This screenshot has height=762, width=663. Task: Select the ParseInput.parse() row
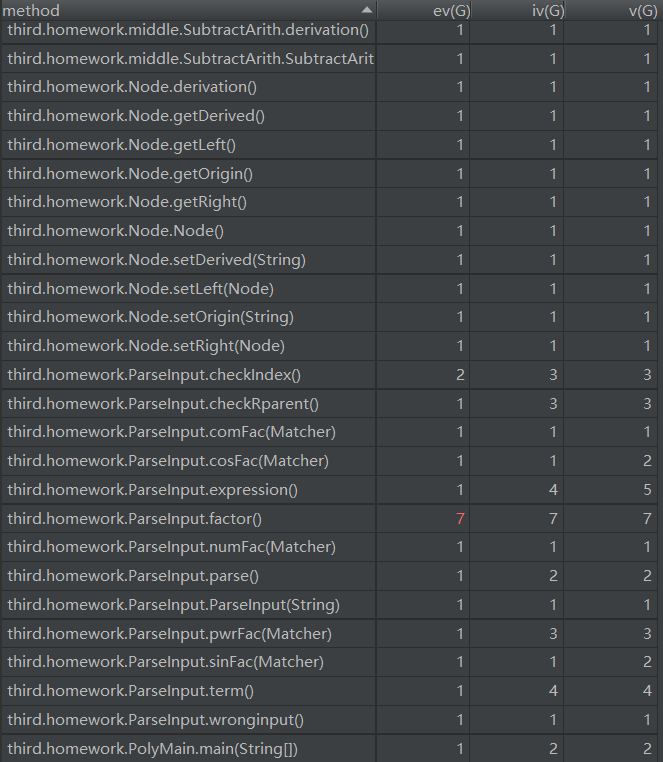tap(330, 576)
